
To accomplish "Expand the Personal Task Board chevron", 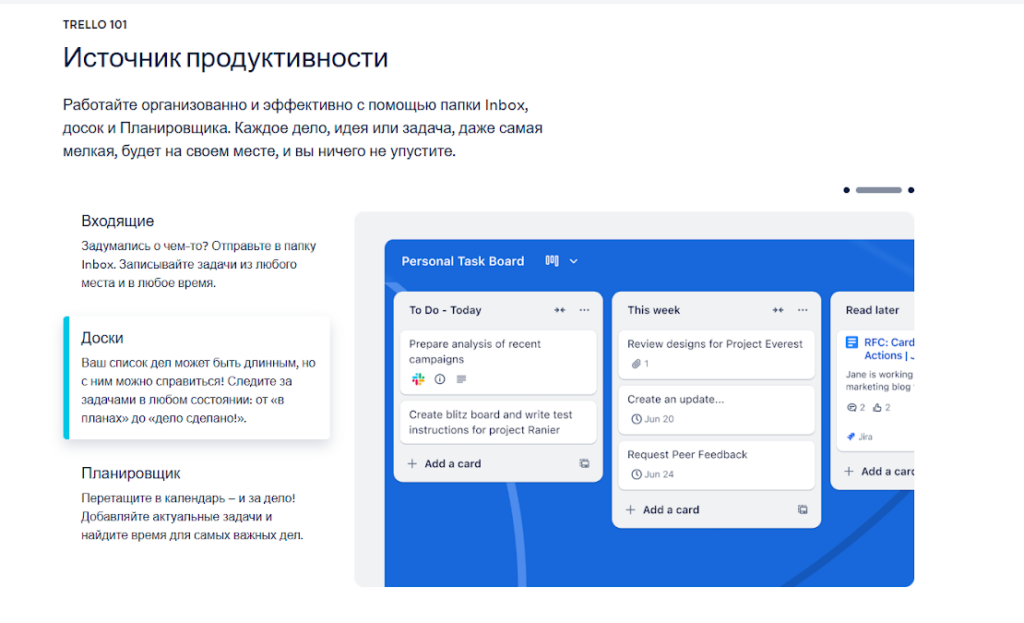I will [x=573, y=261].
